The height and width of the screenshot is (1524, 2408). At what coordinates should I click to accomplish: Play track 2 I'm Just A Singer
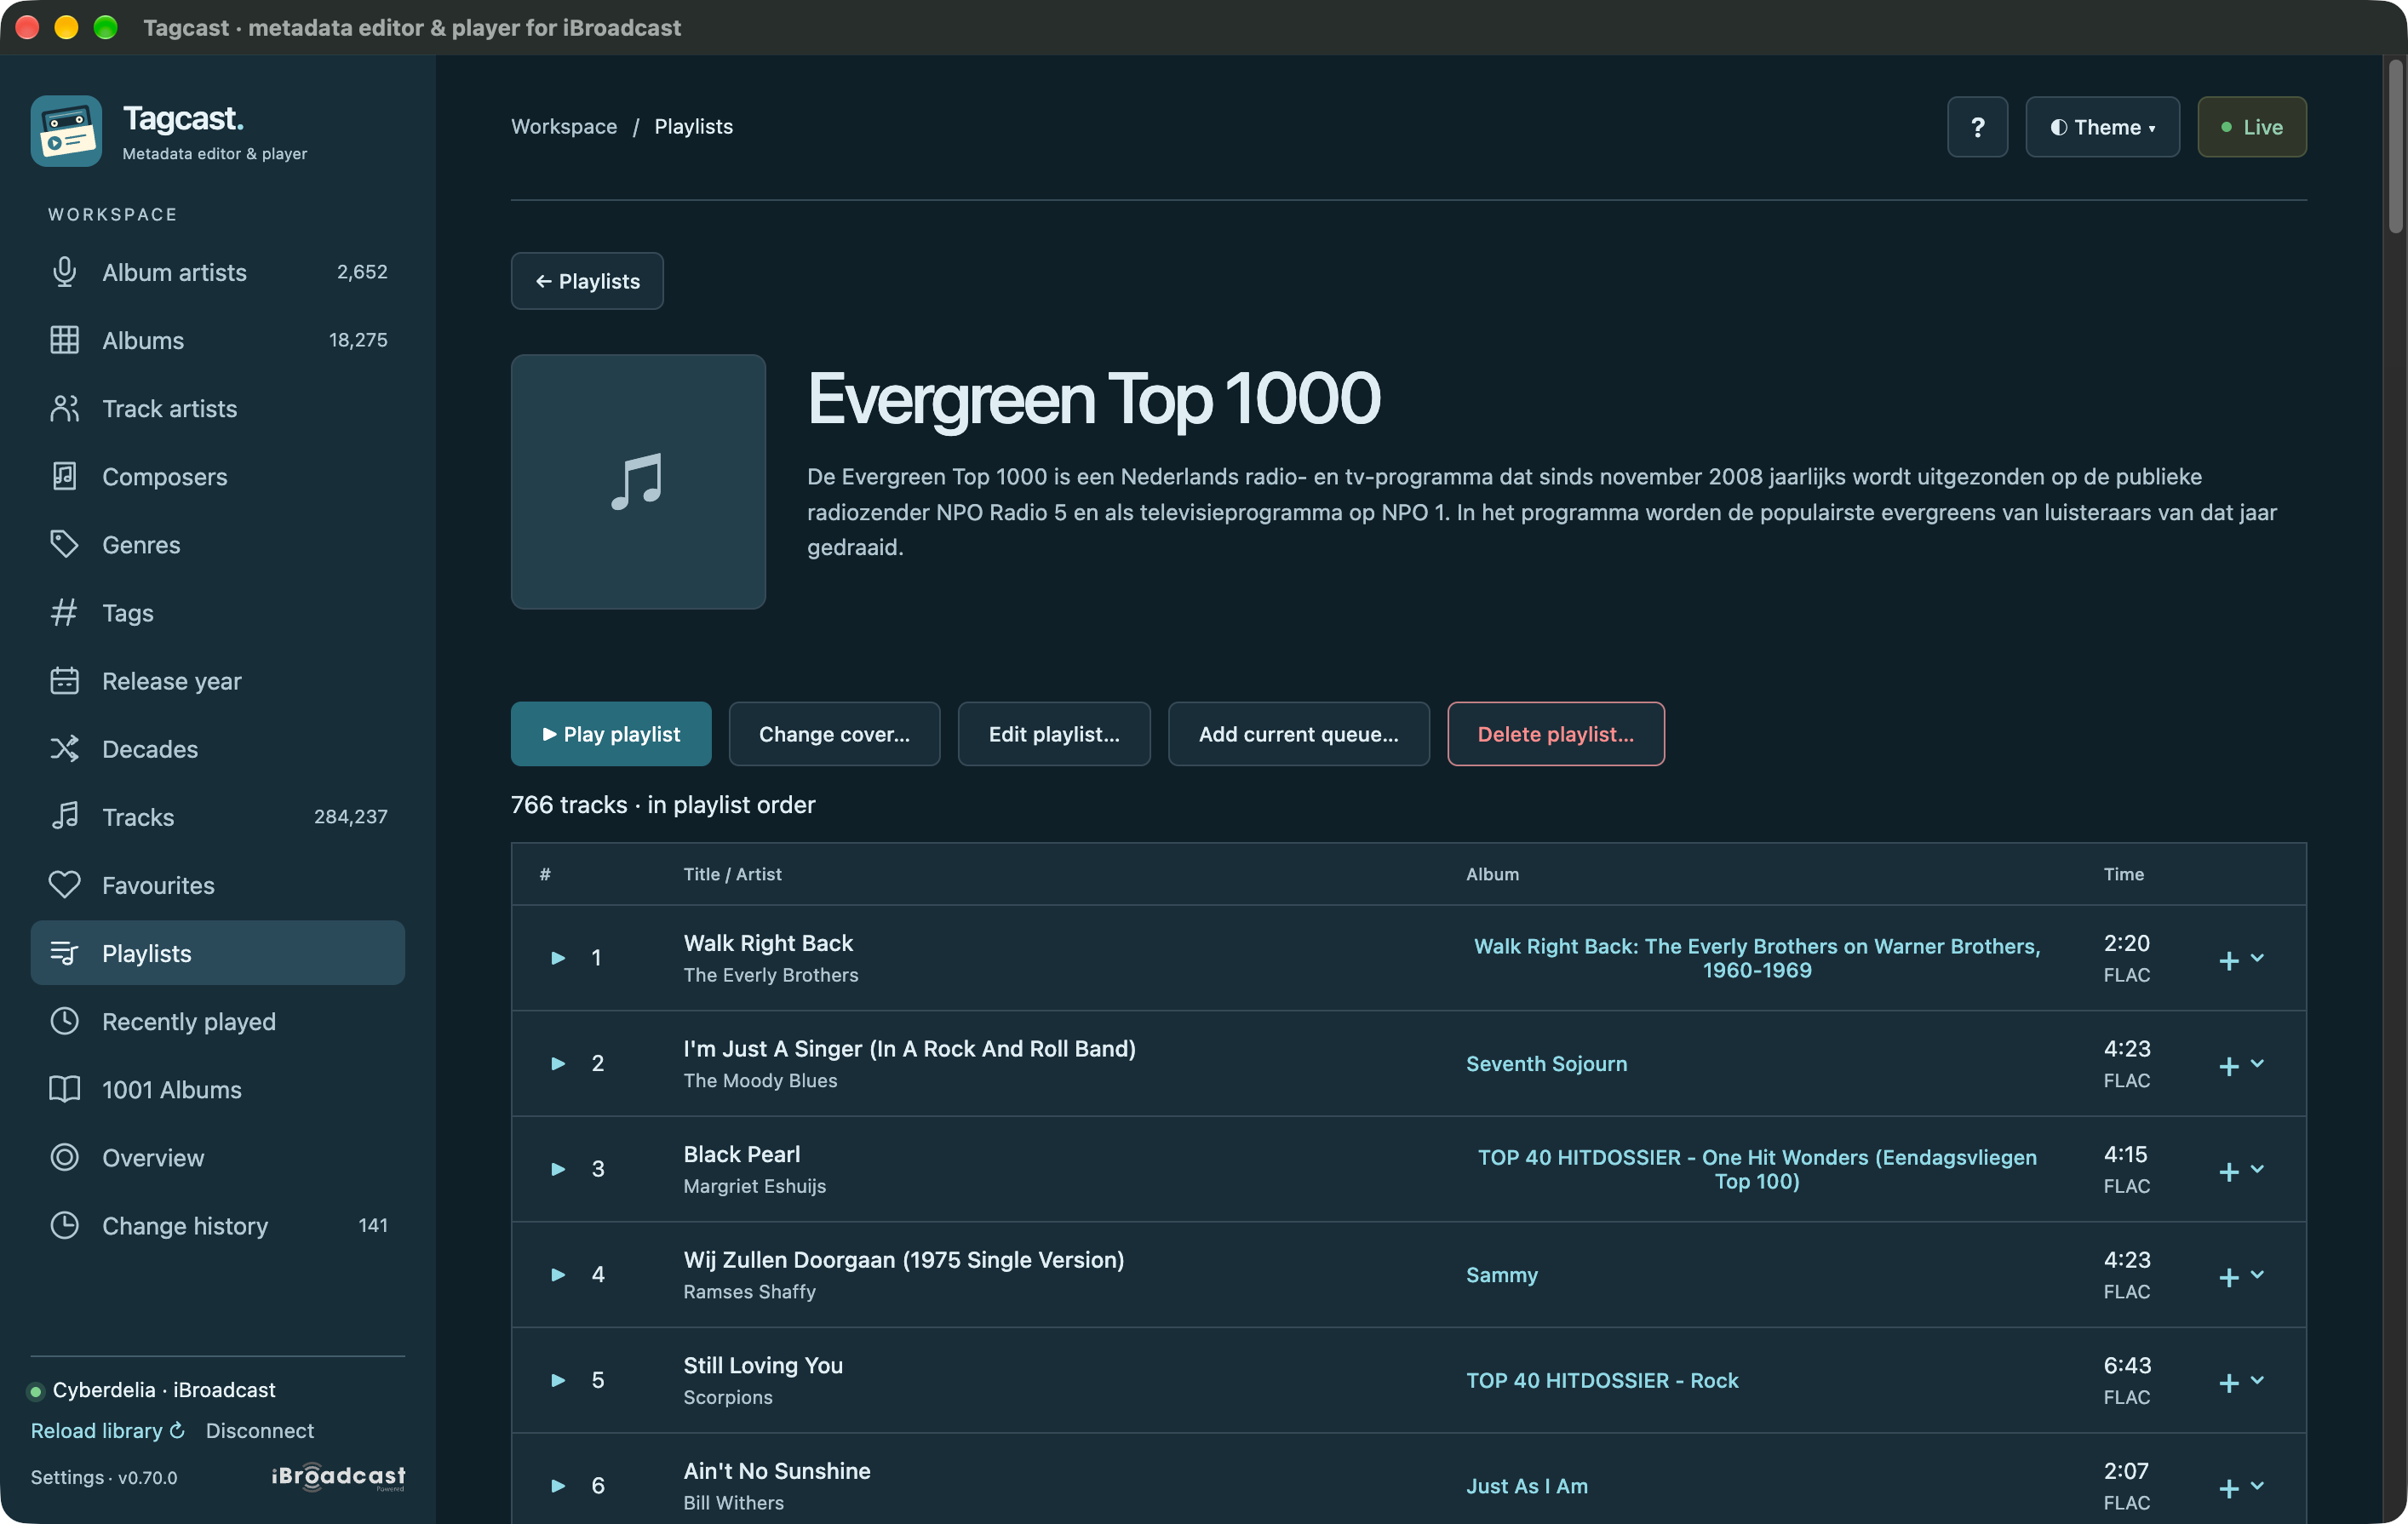click(x=558, y=1063)
